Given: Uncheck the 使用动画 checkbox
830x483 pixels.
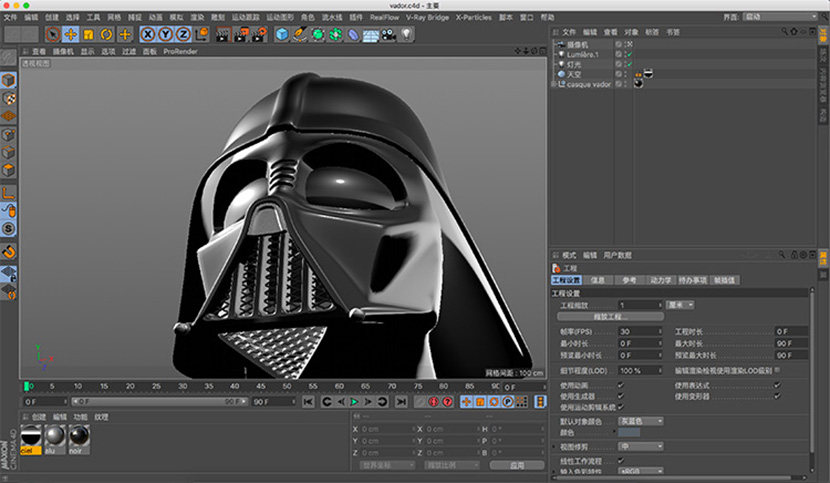Looking at the screenshot, I should point(621,384).
